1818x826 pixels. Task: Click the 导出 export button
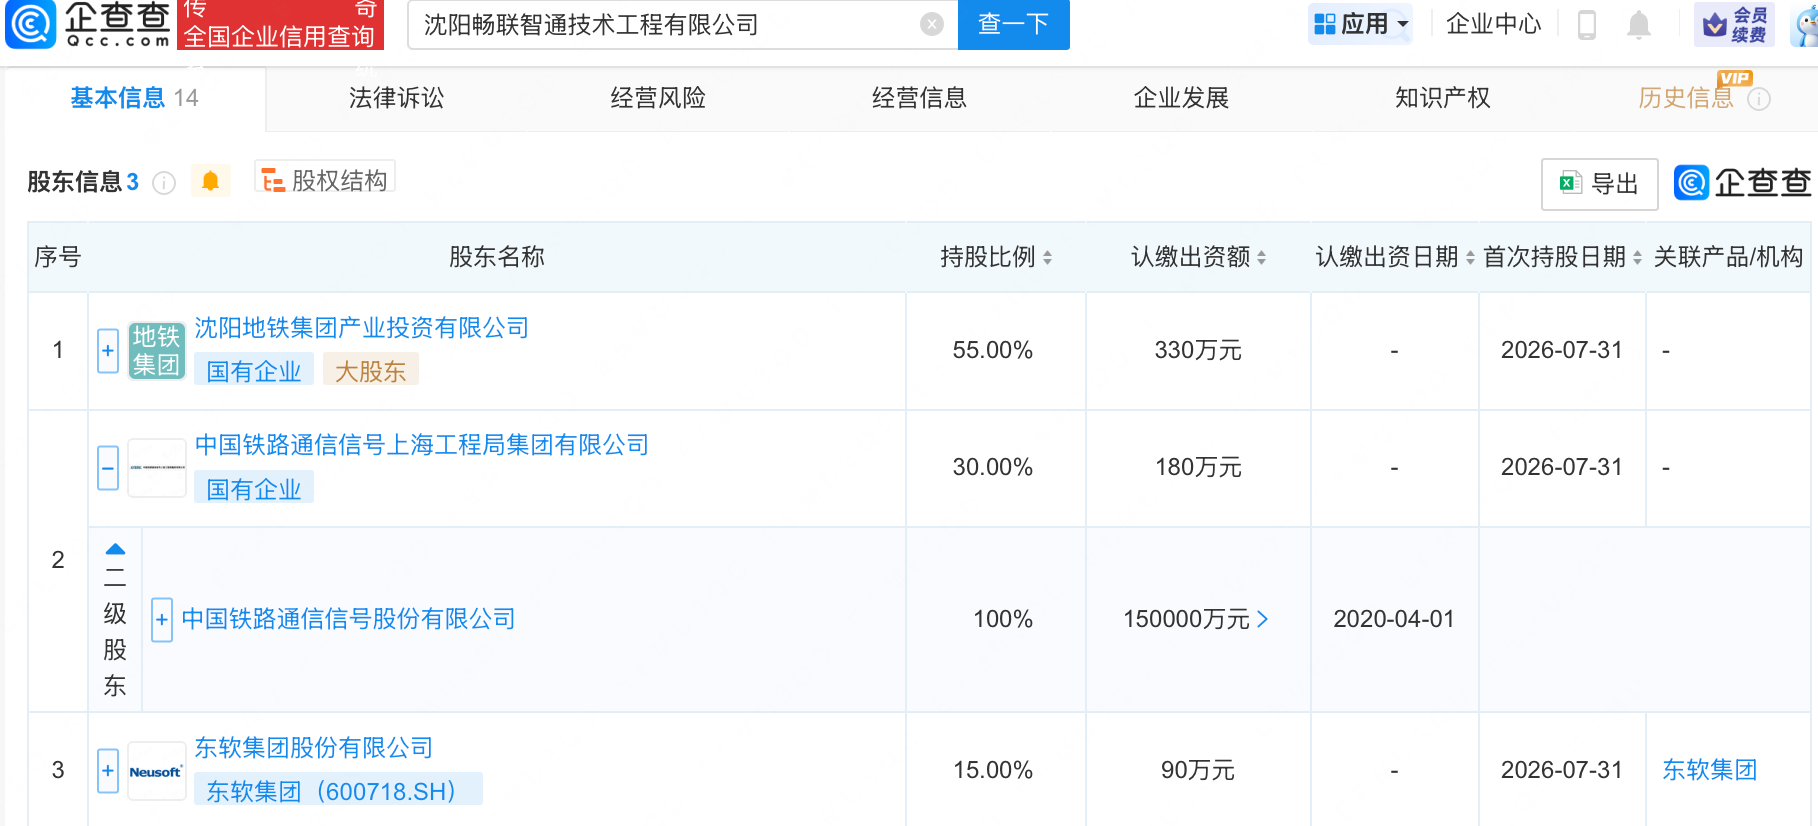click(x=1599, y=184)
